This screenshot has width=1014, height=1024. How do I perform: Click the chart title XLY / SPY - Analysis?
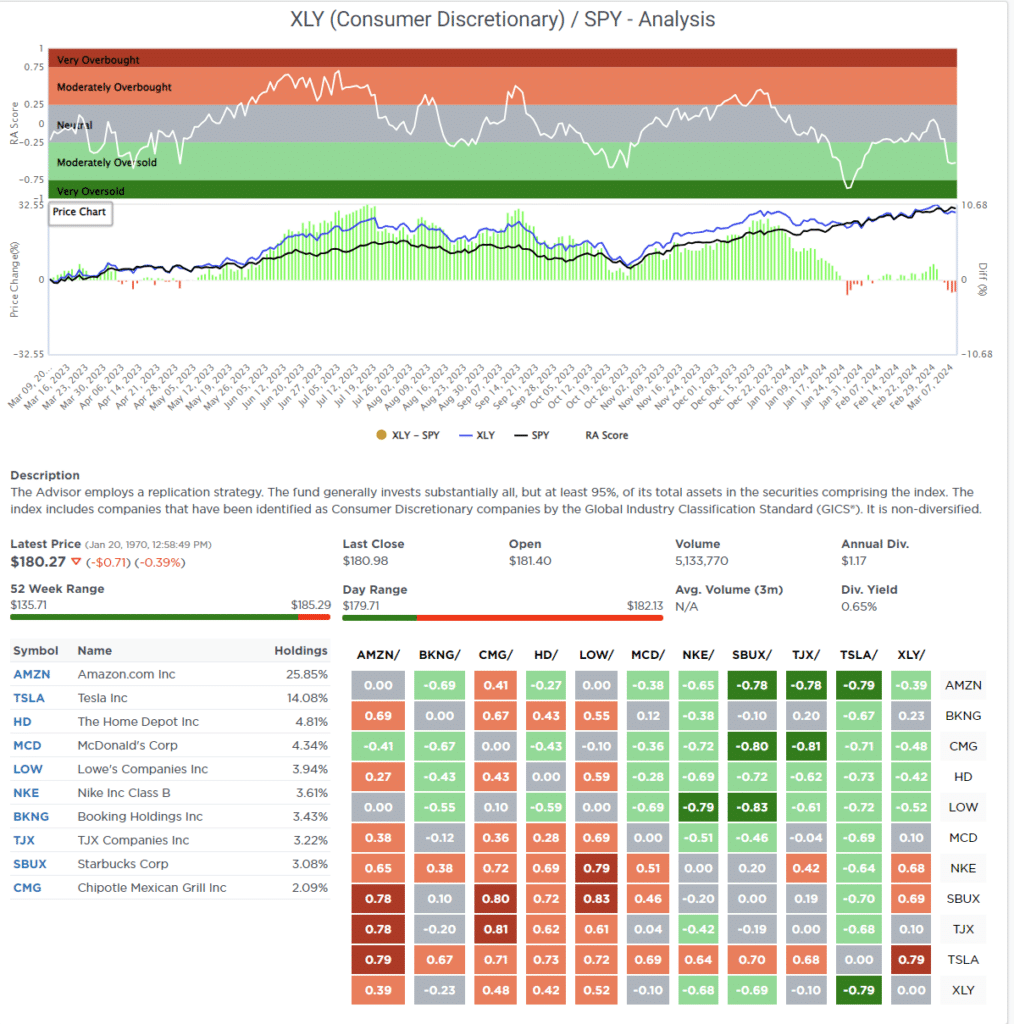click(x=503, y=20)
